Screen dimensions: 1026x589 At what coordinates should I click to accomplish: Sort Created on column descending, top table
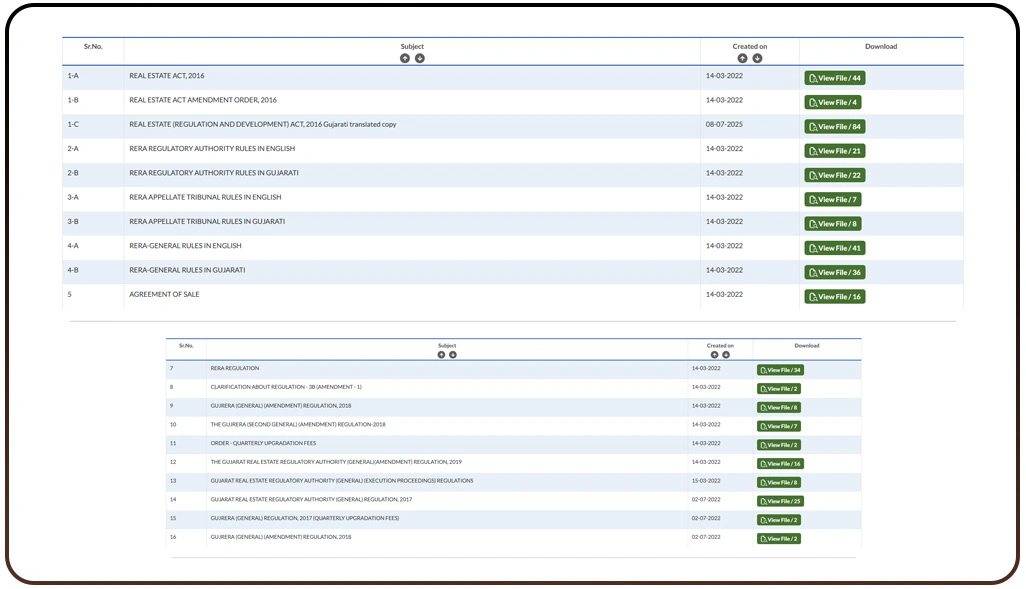click(757, 58)
